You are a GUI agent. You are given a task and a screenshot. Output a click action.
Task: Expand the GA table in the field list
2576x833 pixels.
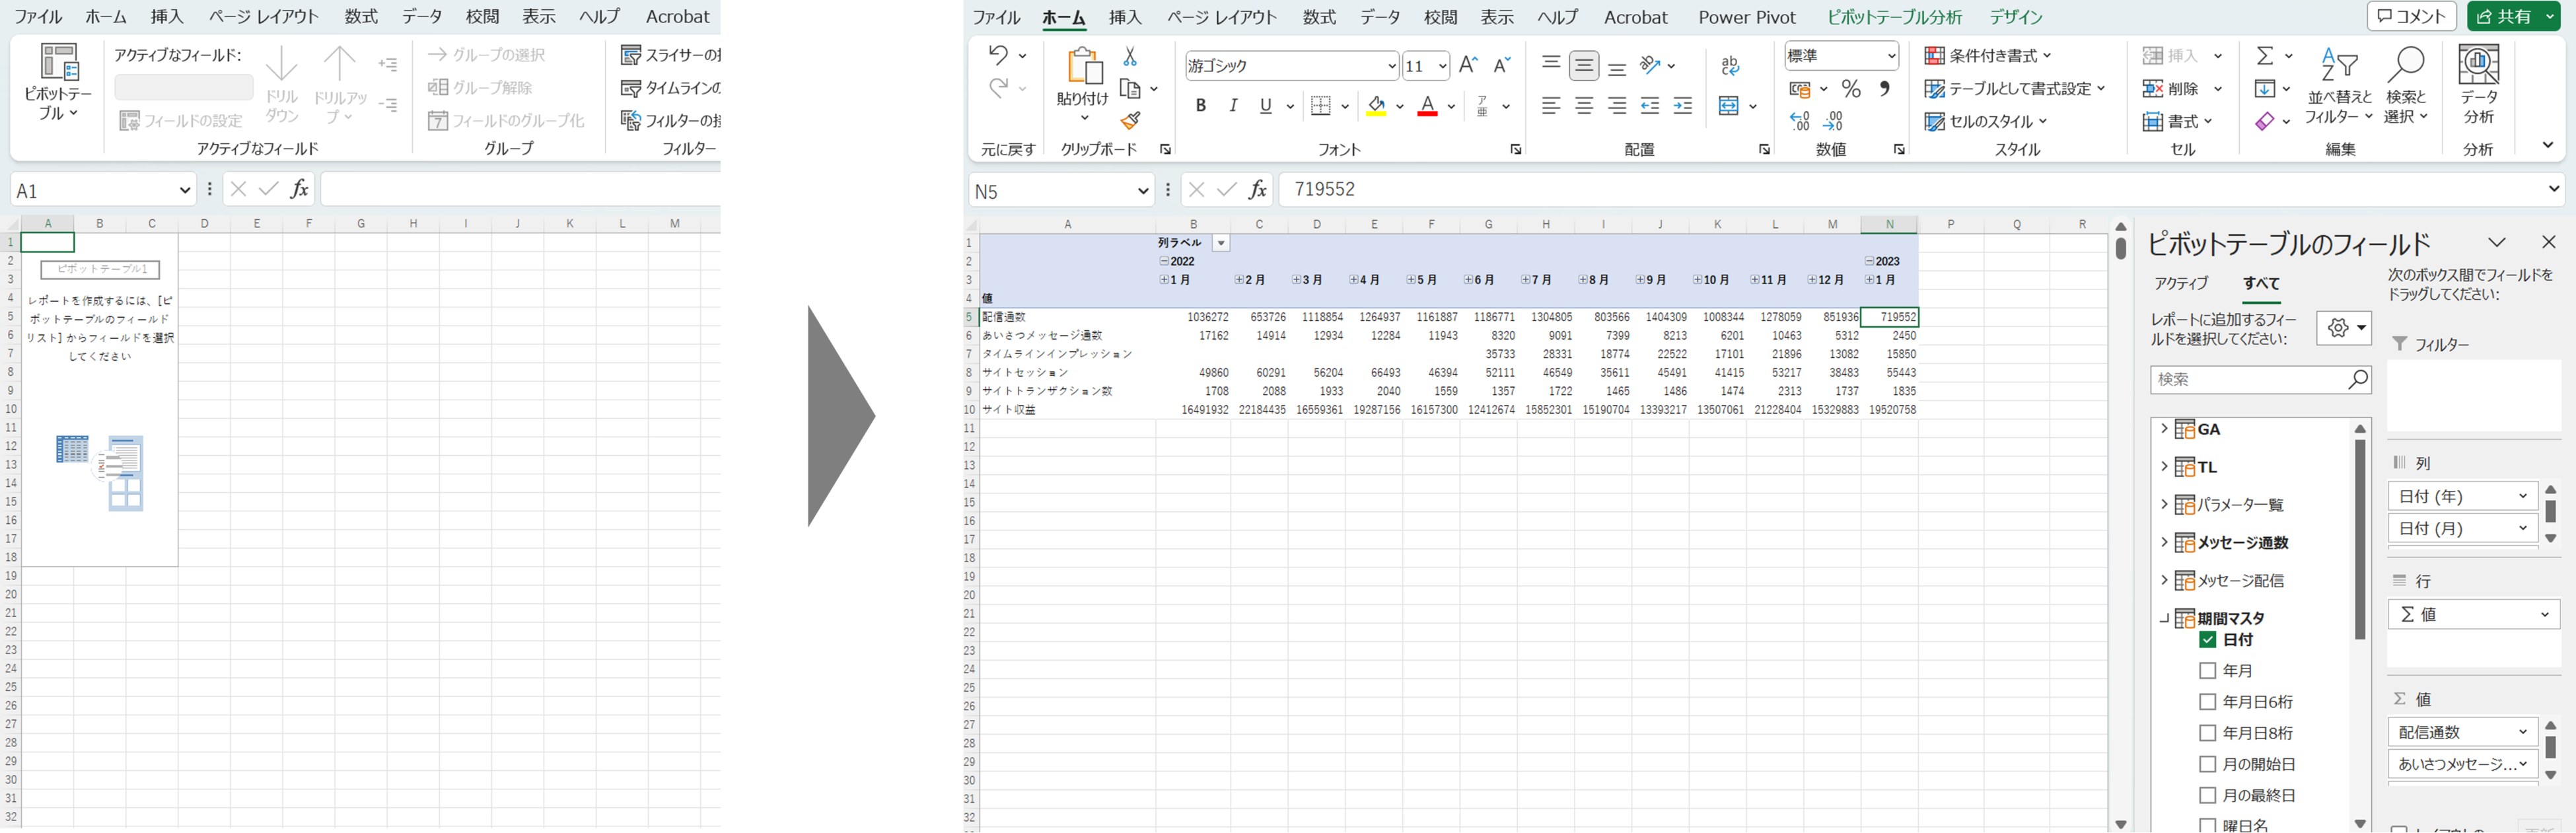[2164, 429]
